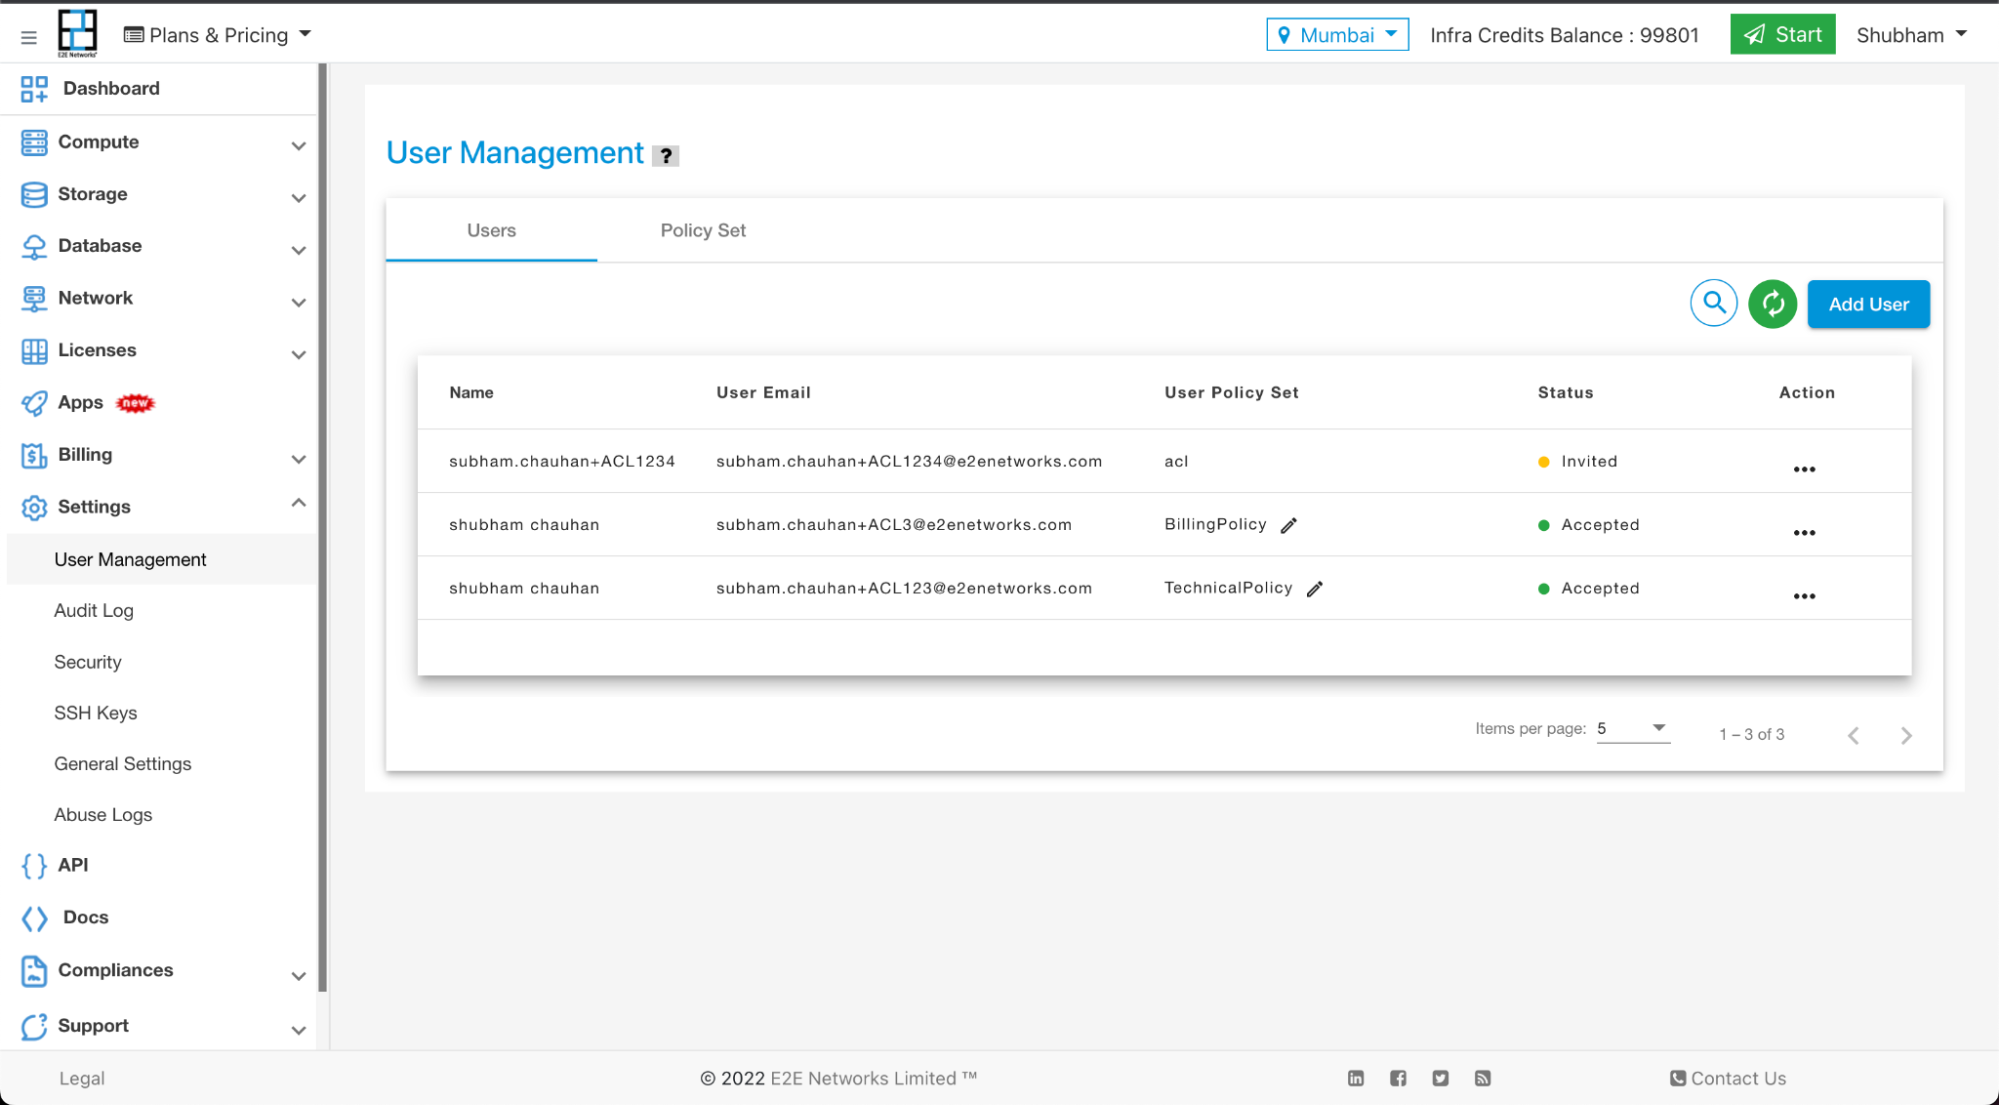Collapse the Settings section chevron
Image resolution: width=1999 pixels, height=1105 pixels.
pos(298,503)
